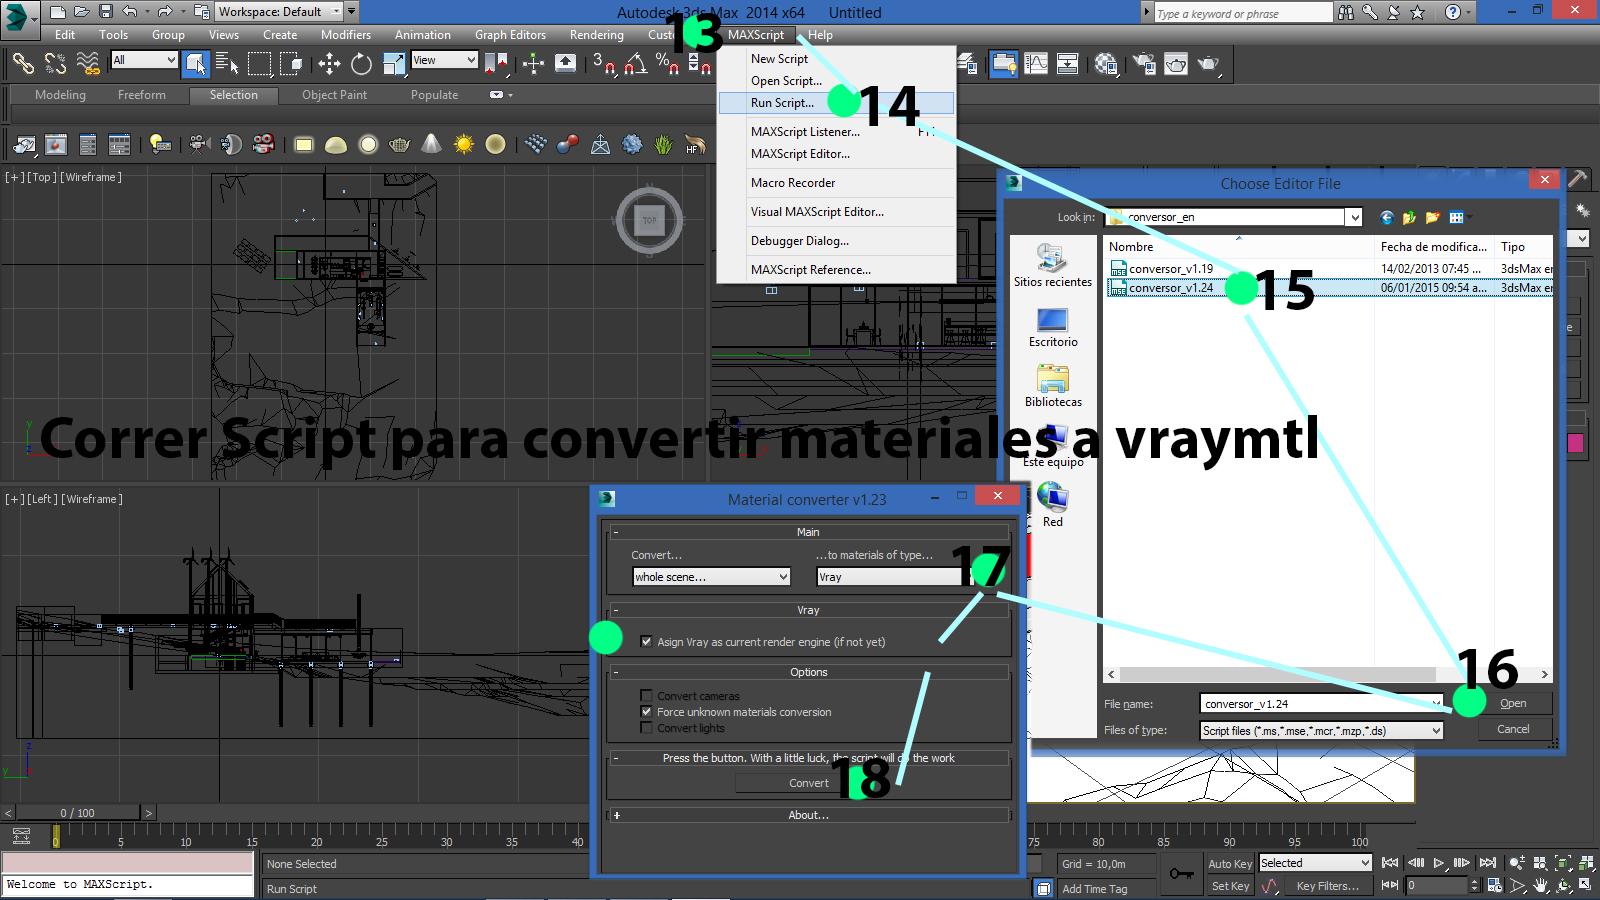Activate the Select and Scale tool
Image resolution: width=1600 pixels, height=900 pixels.
(393, 64)
